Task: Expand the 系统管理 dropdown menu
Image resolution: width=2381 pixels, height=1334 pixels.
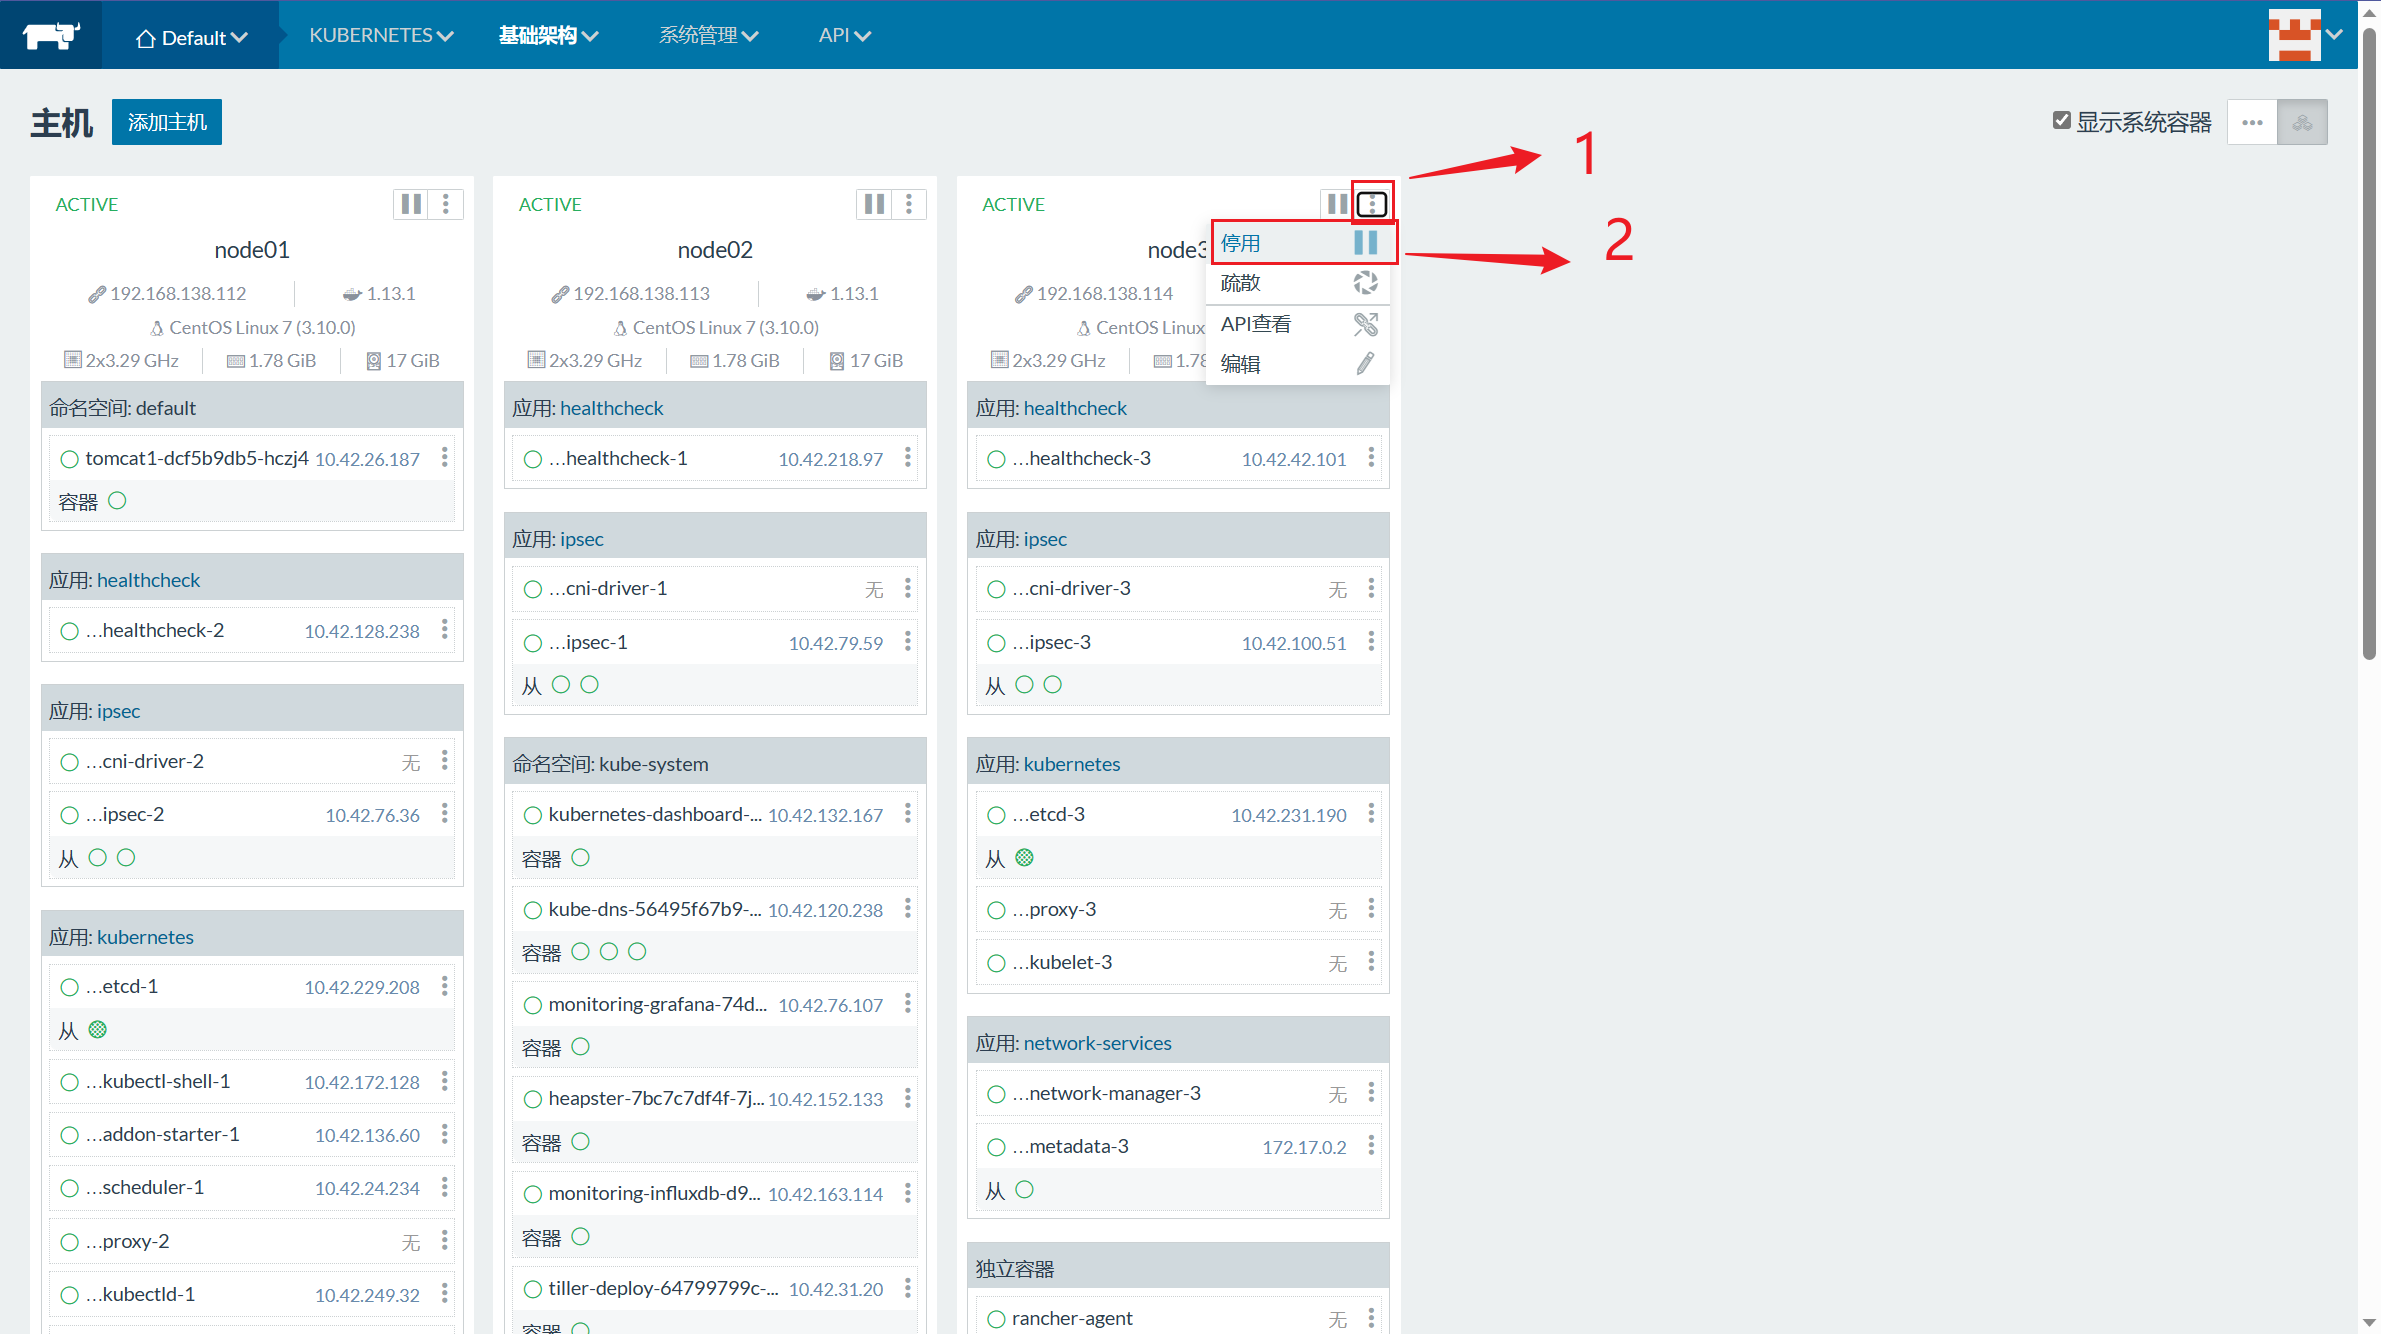Action: point(708,36)
